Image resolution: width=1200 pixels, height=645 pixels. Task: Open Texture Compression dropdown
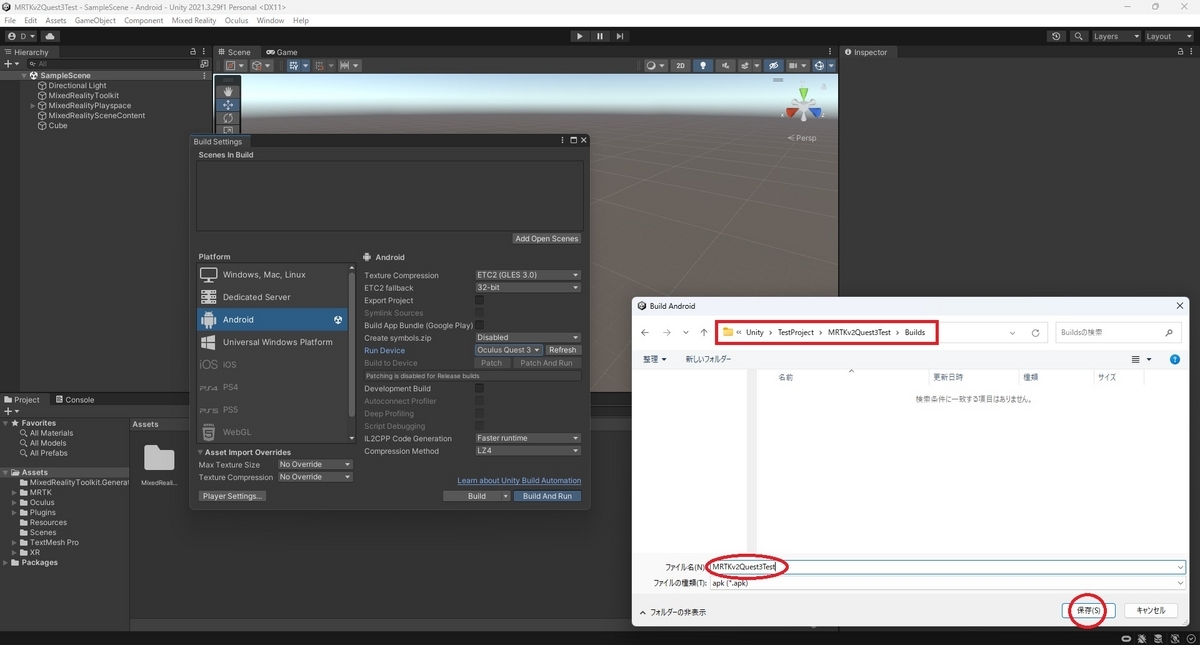point(528,275)
